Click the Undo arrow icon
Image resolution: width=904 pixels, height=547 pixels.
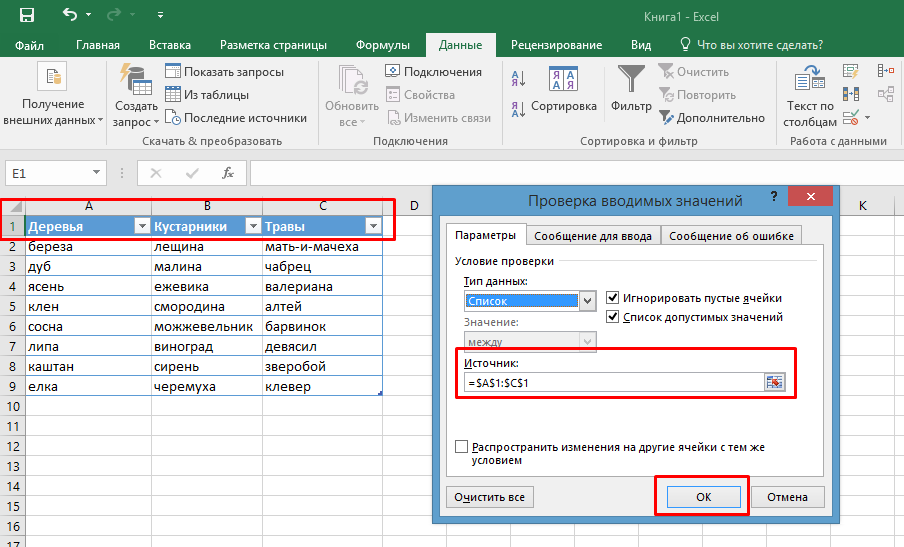pos(69,15)
